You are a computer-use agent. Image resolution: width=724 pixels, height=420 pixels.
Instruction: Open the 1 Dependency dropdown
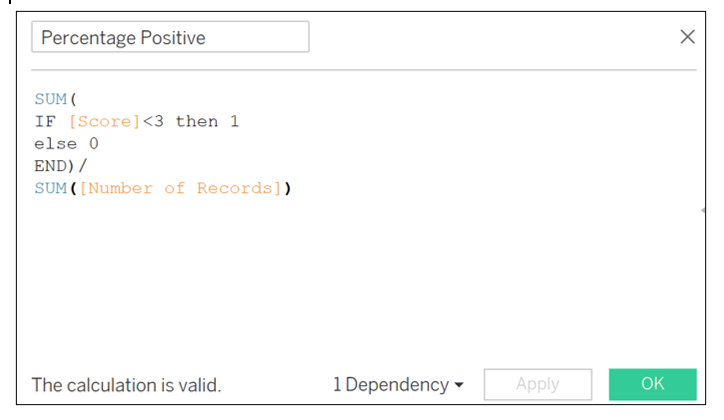tap(398, 385)
